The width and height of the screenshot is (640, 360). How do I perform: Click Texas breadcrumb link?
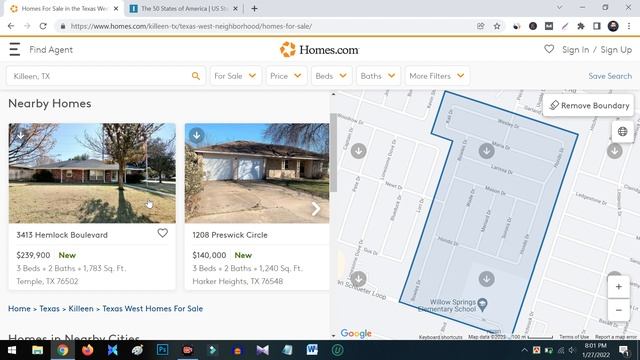pyautogui.click(x=49, y=309)
